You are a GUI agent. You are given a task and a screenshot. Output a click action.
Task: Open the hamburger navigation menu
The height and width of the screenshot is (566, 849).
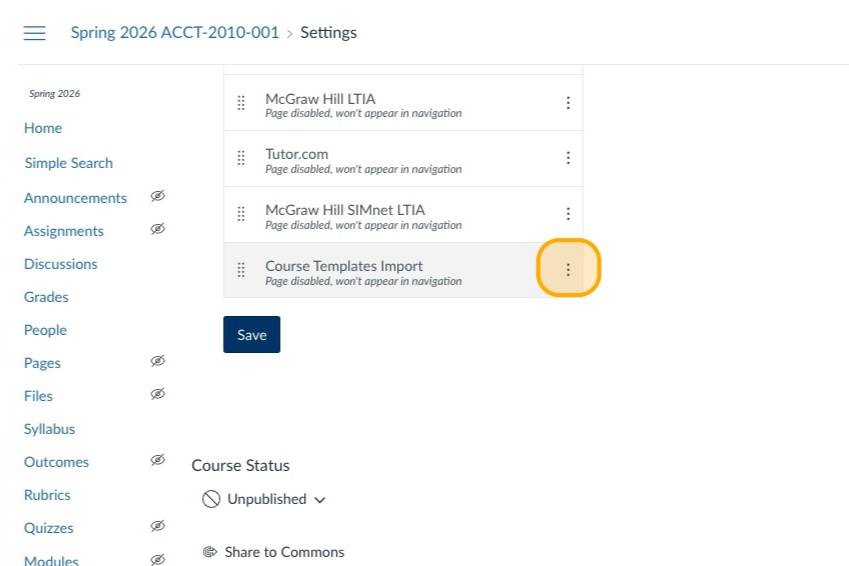pos(35,33)
